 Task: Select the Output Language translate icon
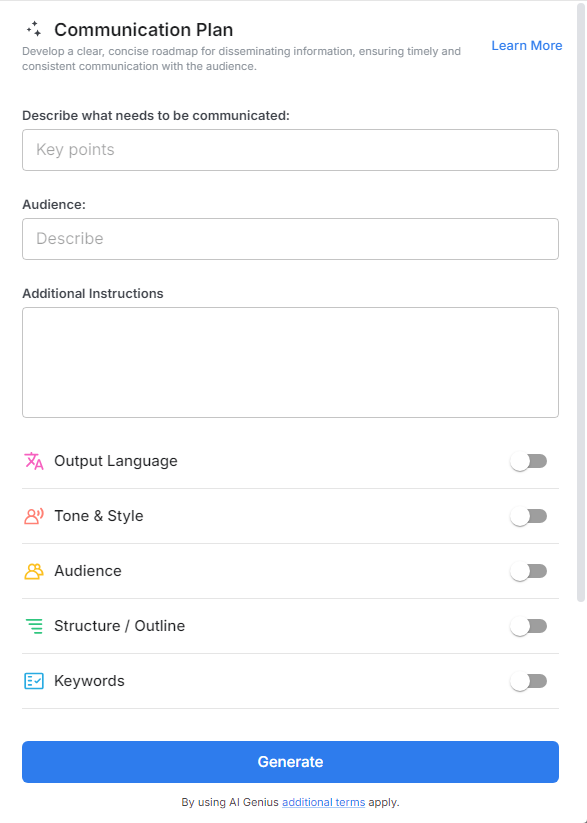32,461
